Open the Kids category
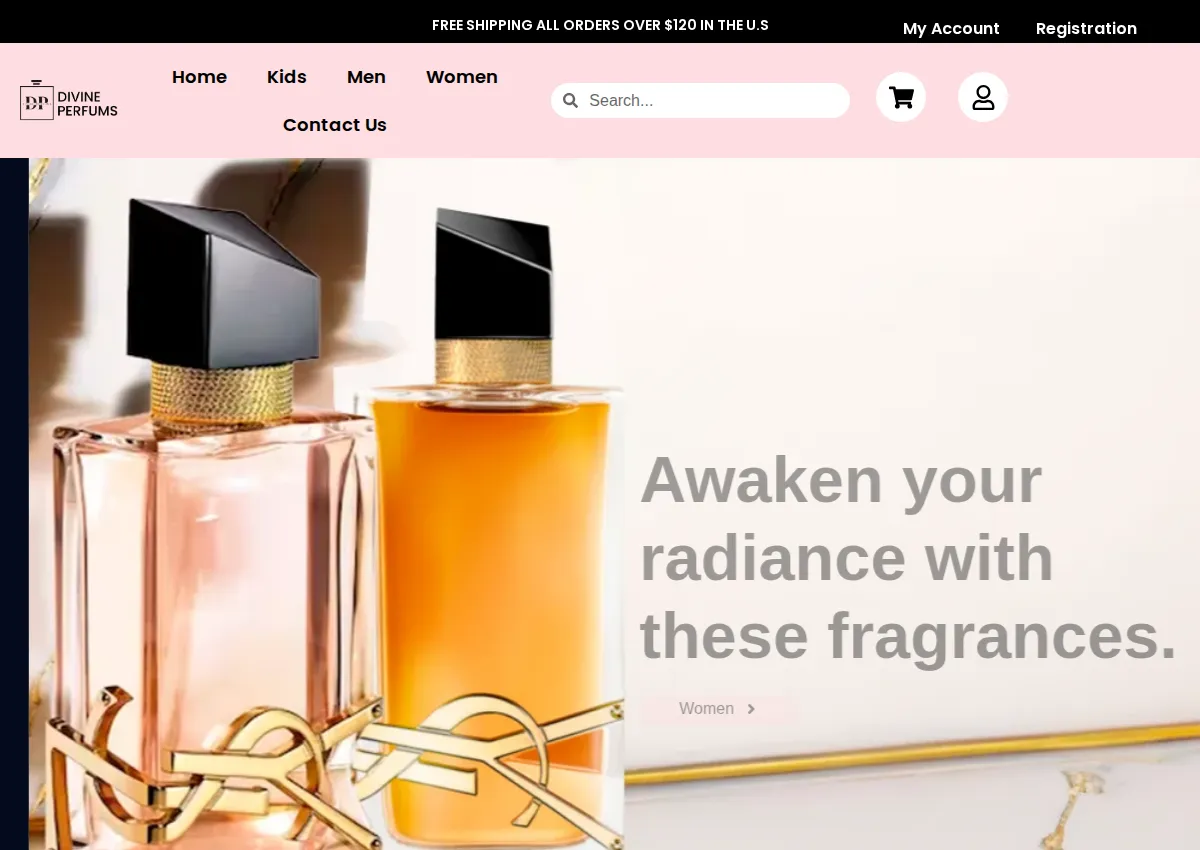This screenshot has height=850, width=1200. (x=287, y=77)
